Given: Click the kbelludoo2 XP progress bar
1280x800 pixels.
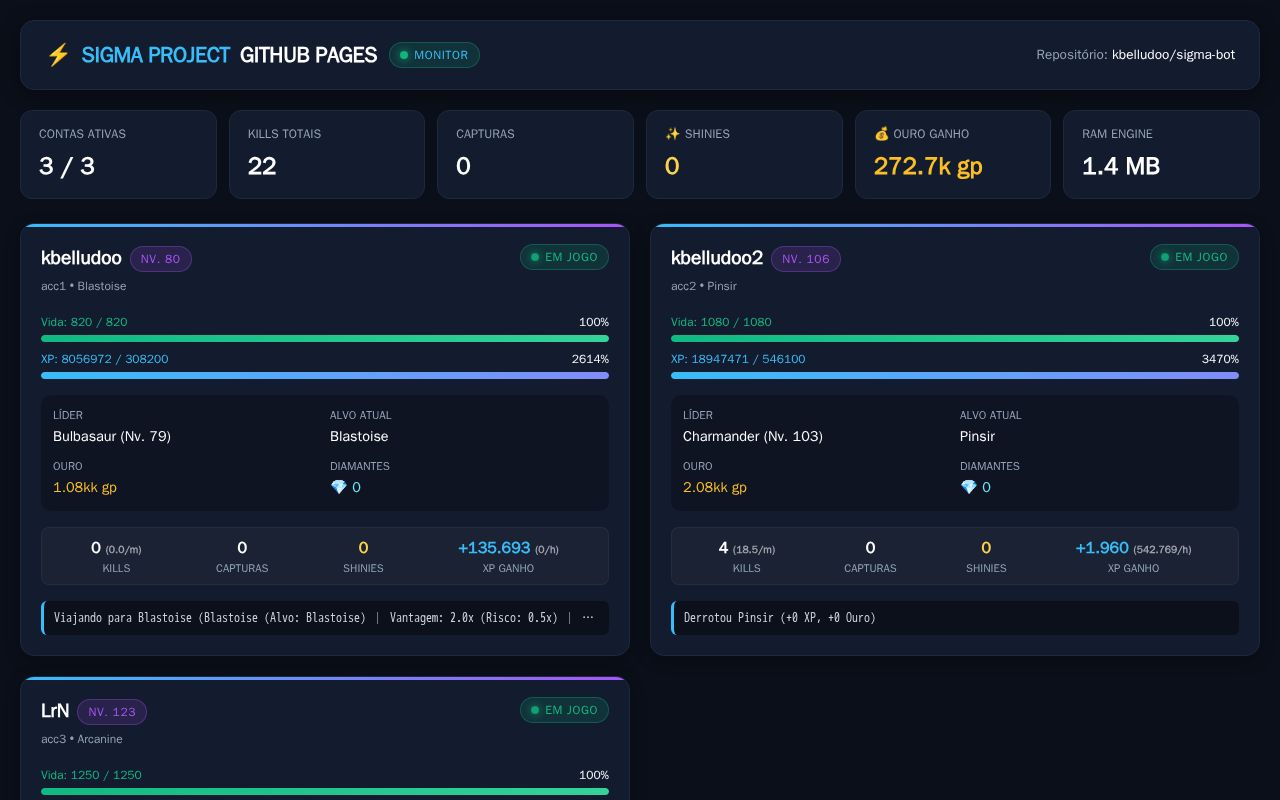Looking at the screenshot, I should pyautogui.click(x=955, y=376).
